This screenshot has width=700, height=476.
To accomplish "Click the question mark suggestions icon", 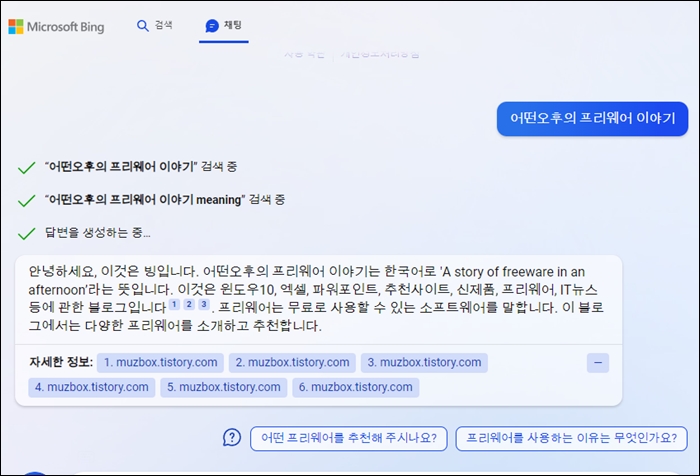I will click(232, 438).
